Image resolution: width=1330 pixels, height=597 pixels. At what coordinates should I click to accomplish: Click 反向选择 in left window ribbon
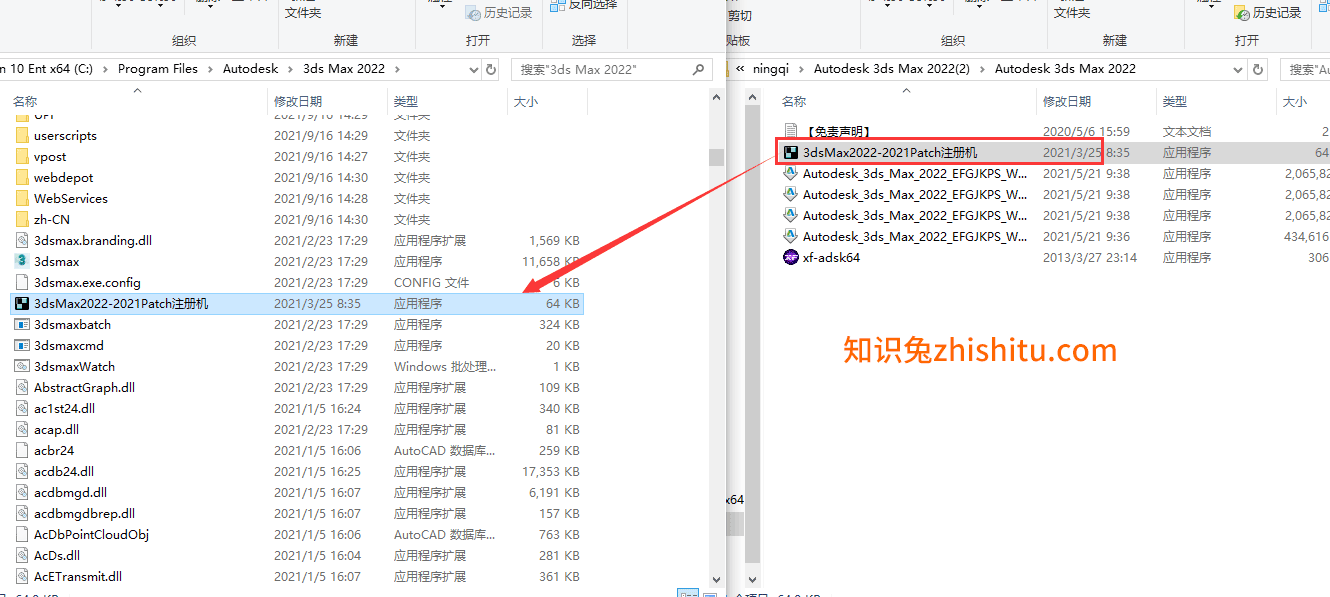tap(584, 5)
